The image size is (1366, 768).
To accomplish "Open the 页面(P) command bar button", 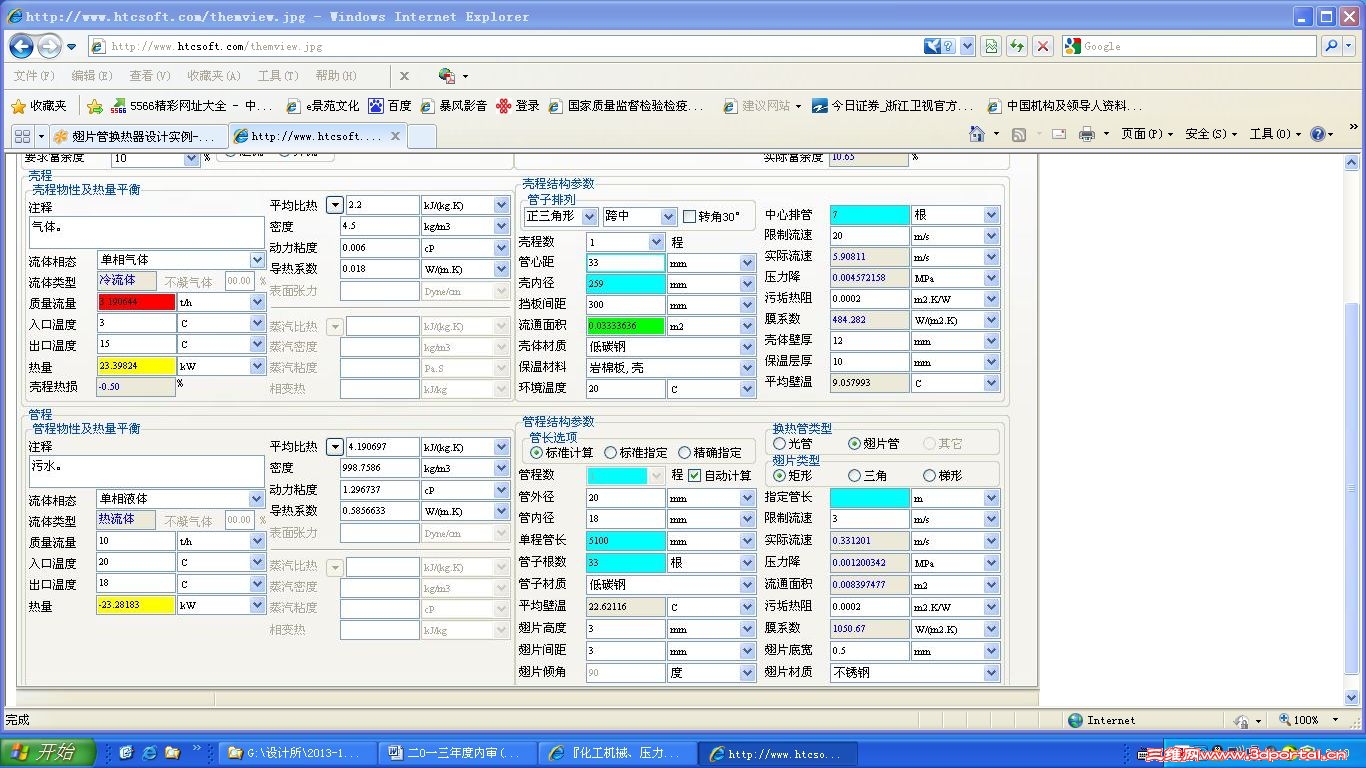I will [x=1147, y=134].
